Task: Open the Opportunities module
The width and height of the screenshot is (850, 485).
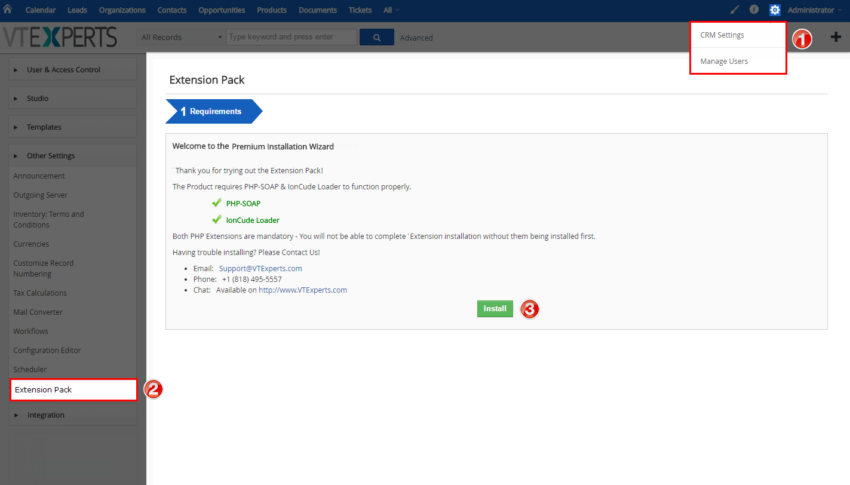Action: pyautogui.click(x=222, y=10)
